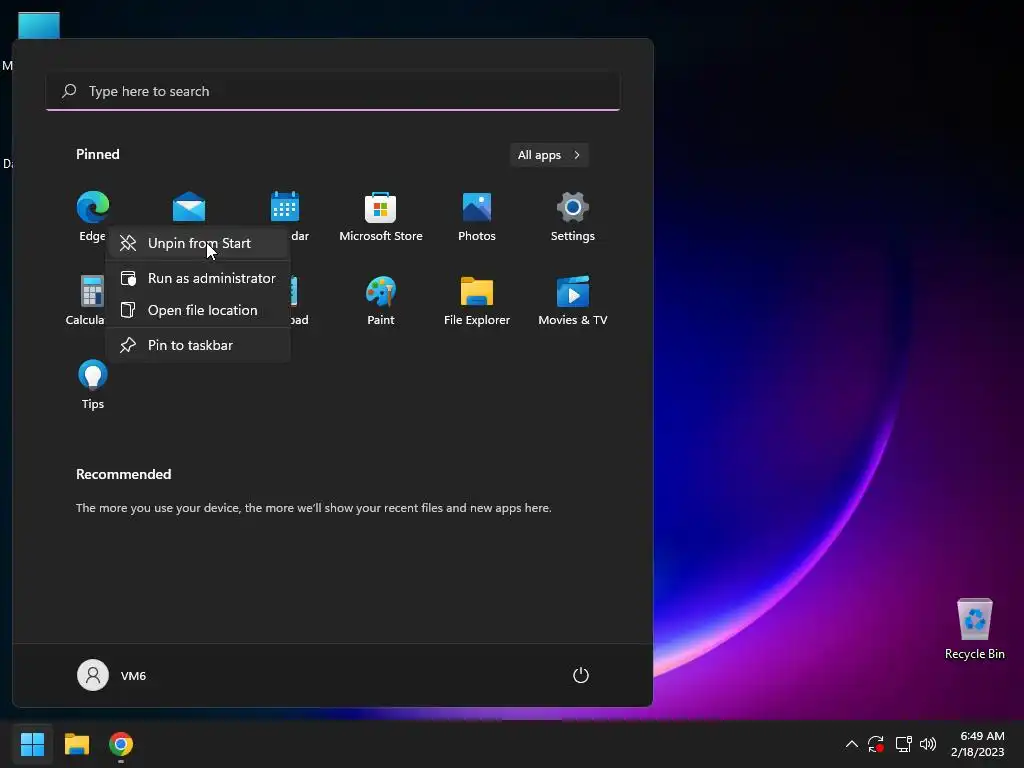Image resolution: width=1024 pixels, height=768 pixels.
Task: Click the Windows Start button on taskbar
Action: [32, 744]
